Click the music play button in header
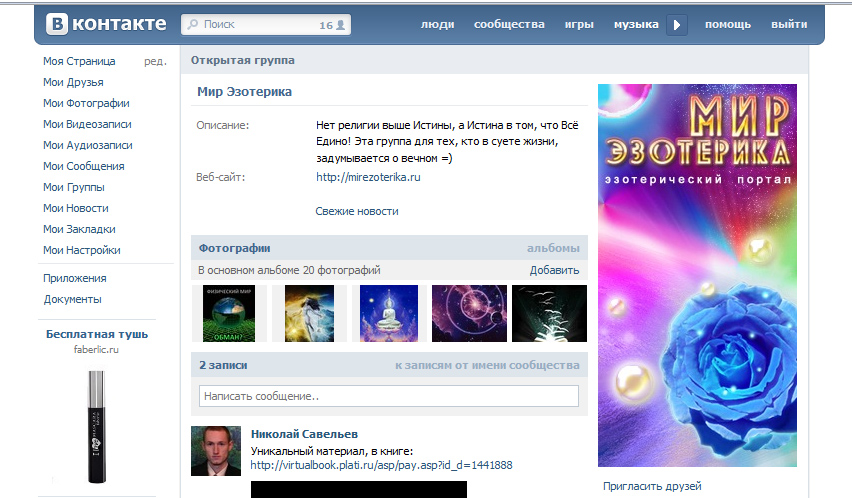The image size is (852, 498). pyautogui.click(x=677, y=25)
